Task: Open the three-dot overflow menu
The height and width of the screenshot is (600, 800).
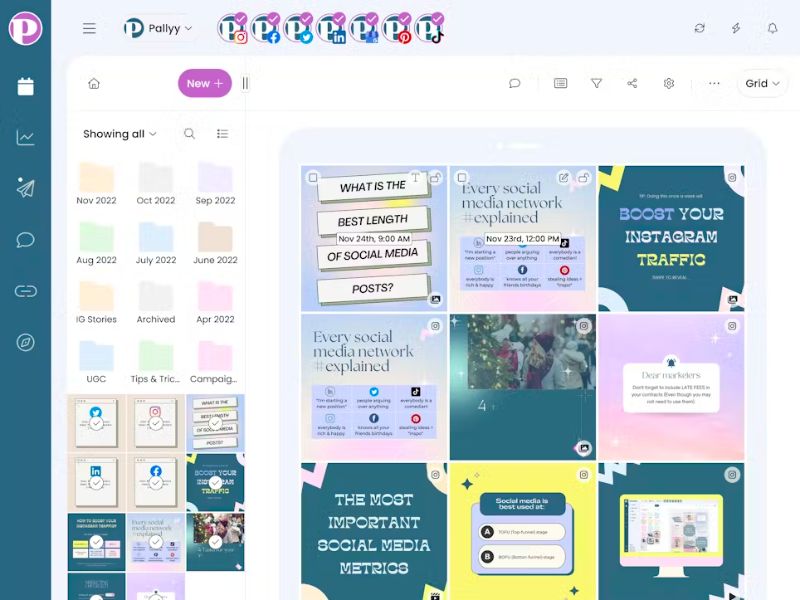Action: pos(714,84)
